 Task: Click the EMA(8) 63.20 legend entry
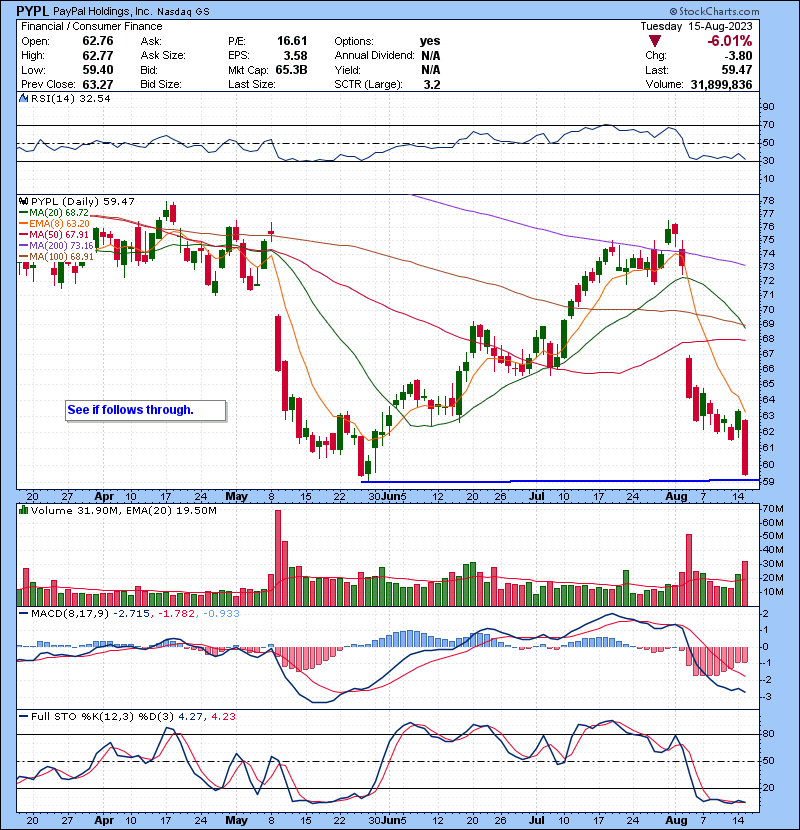[54, 224]
